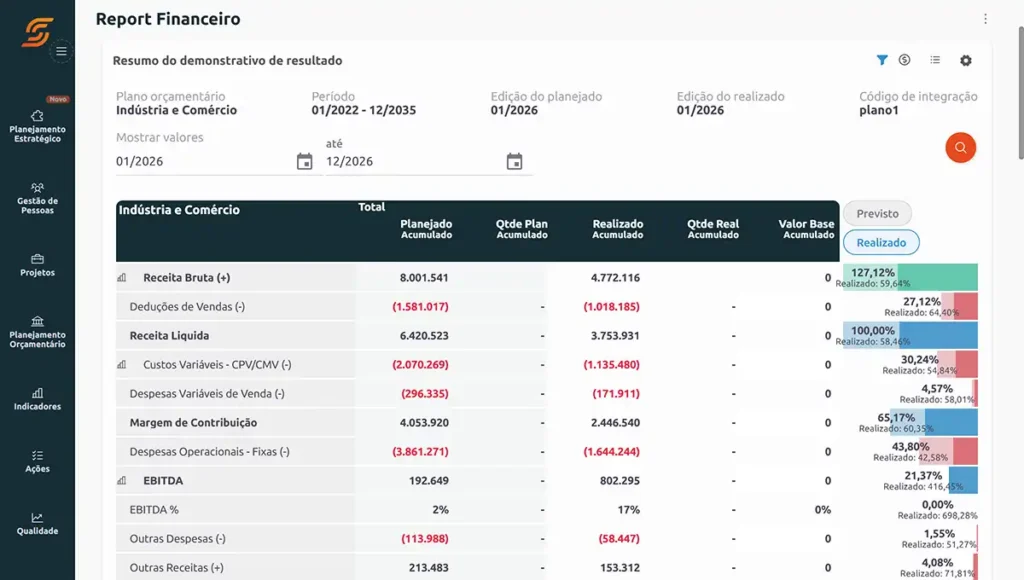Viewport: 1024px width, 580px height.
Task: Open Planejamento Estratégico in the sidebar
Action: pos(37,126)
